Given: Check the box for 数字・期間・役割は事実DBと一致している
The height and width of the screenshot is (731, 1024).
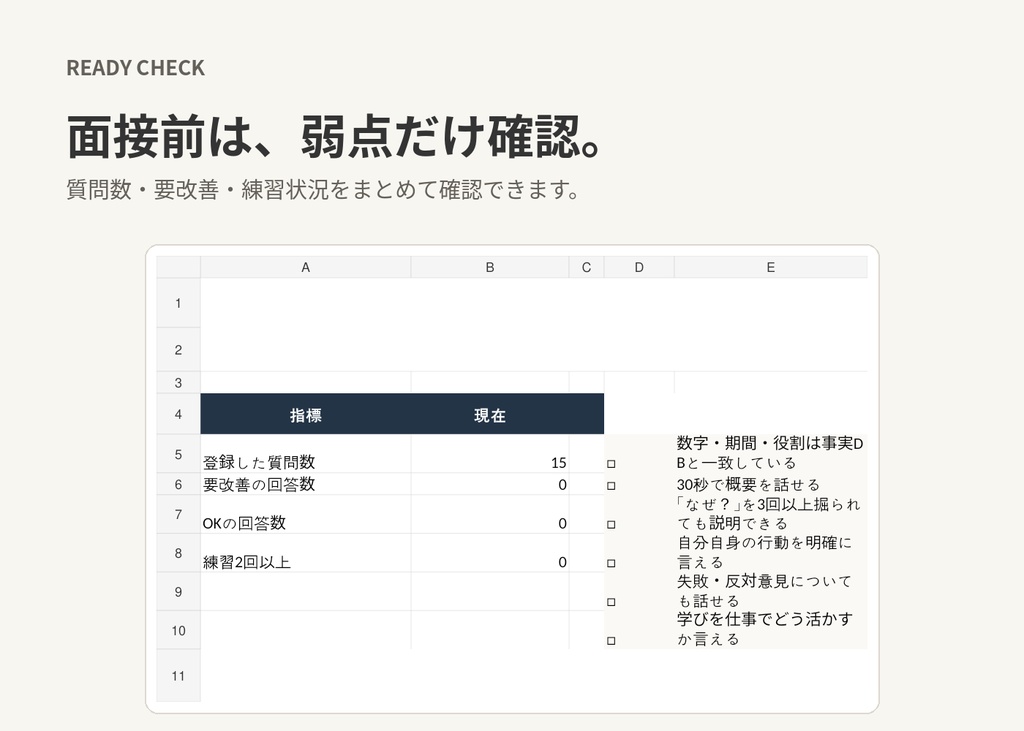Looking at the screenshot, I should [x=611, y=464].
